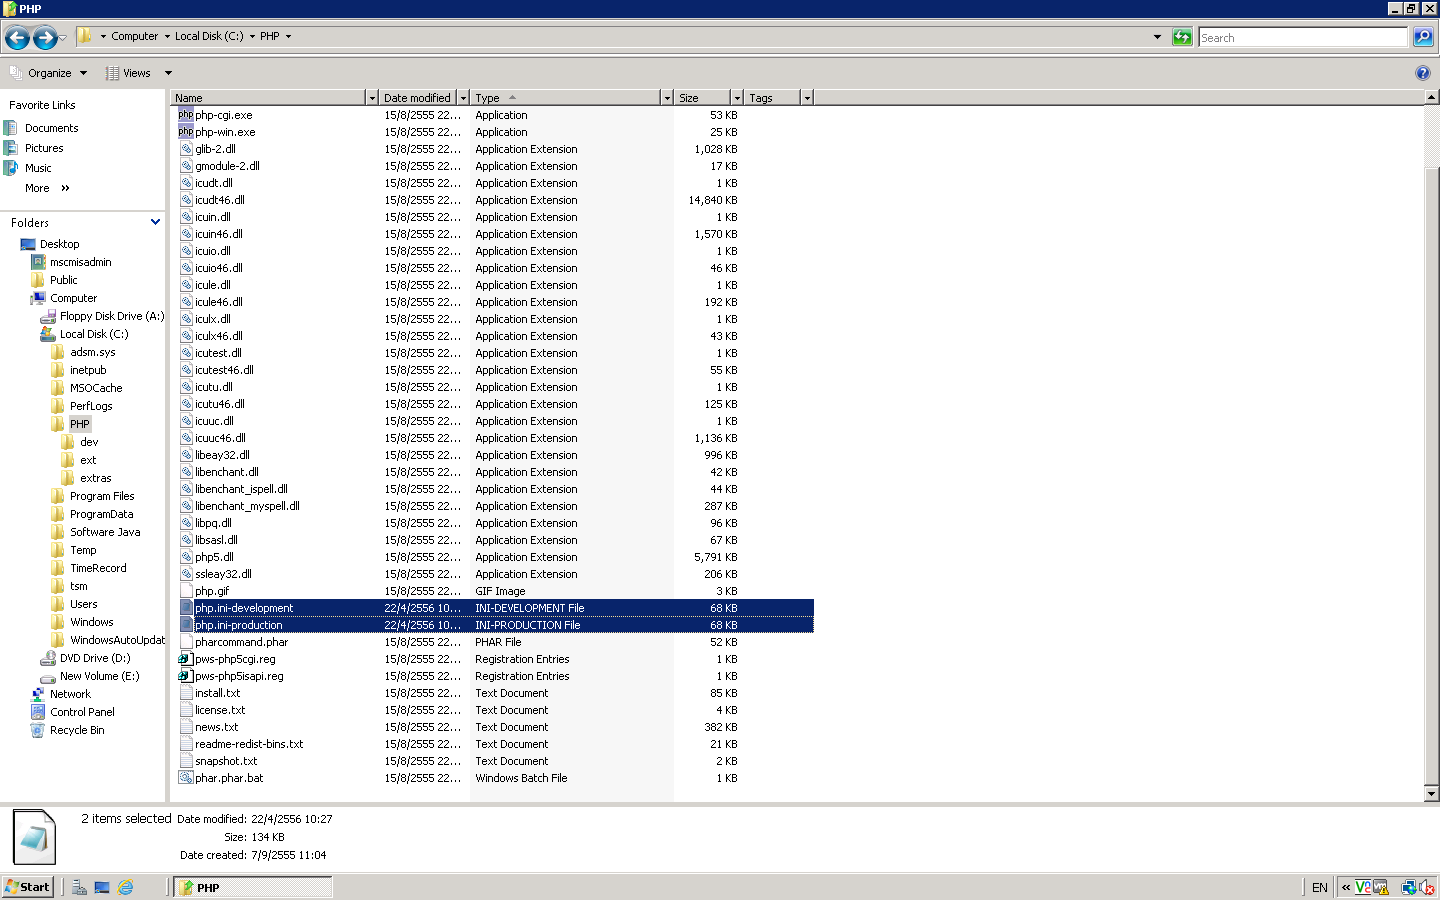This screenshot has height=900, width=1440.
Task: Select the phar.phar.bat batch file icon
Action: tap(186, 778)
